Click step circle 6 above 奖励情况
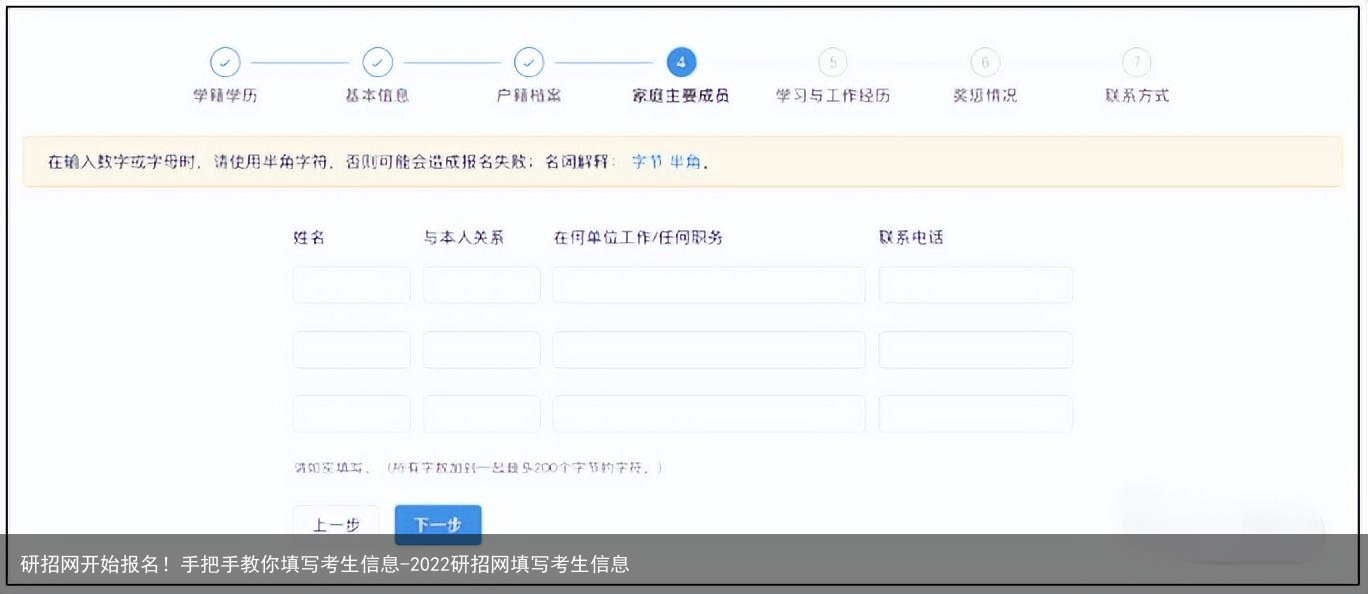Image resolution: width=1368 pixels, height=594 pixels. tap(985, 62)
